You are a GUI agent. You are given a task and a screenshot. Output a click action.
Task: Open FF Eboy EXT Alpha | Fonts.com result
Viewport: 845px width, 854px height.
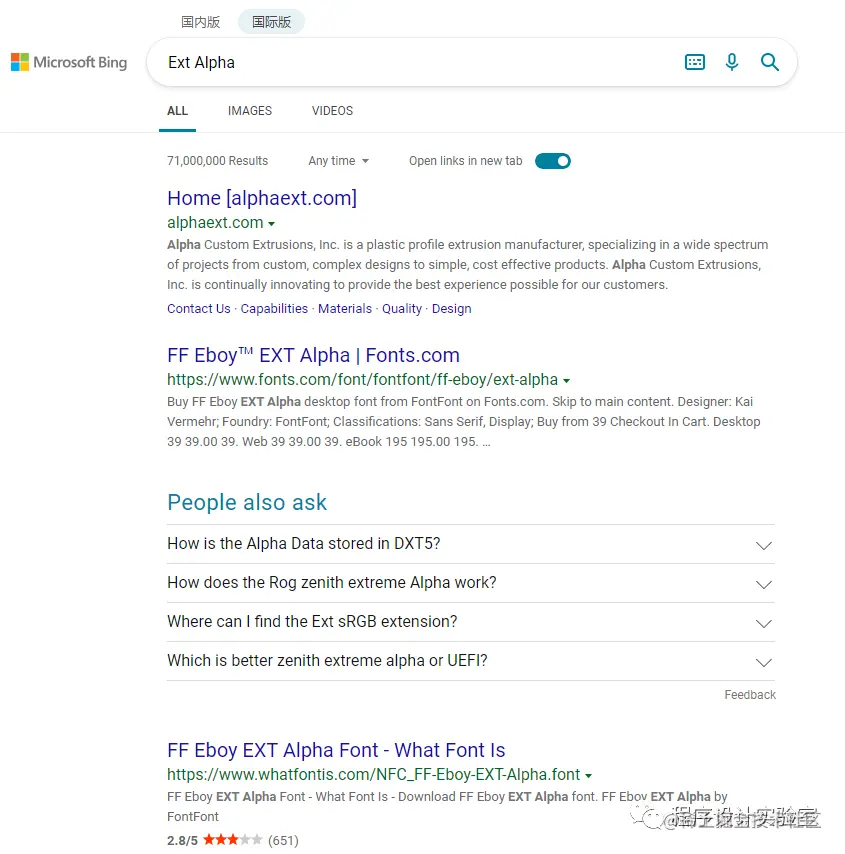(313, 355)
